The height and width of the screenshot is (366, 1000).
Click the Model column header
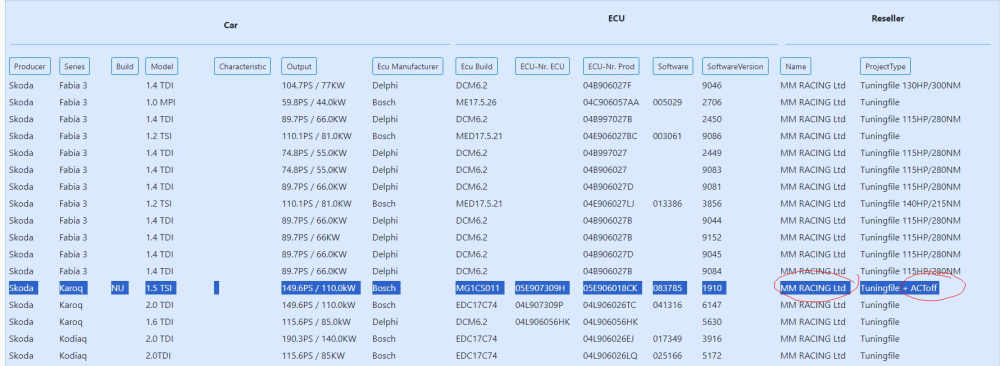[162, 66]
